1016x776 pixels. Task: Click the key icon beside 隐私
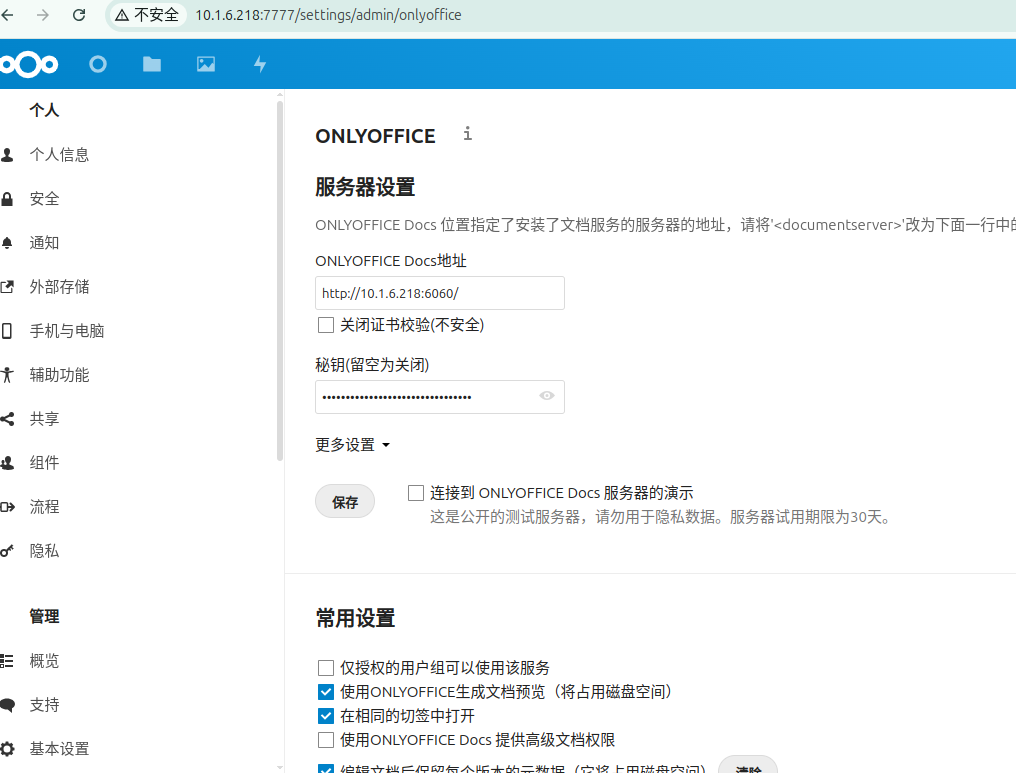[x=7, y=551]
